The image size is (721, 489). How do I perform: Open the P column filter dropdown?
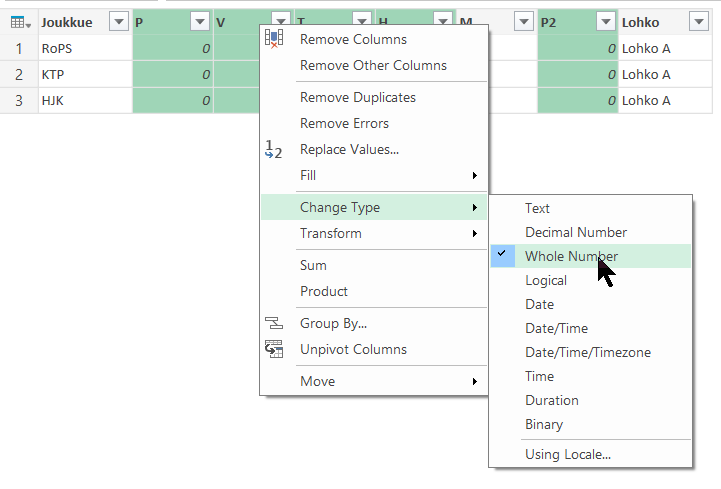click(198, 22)
